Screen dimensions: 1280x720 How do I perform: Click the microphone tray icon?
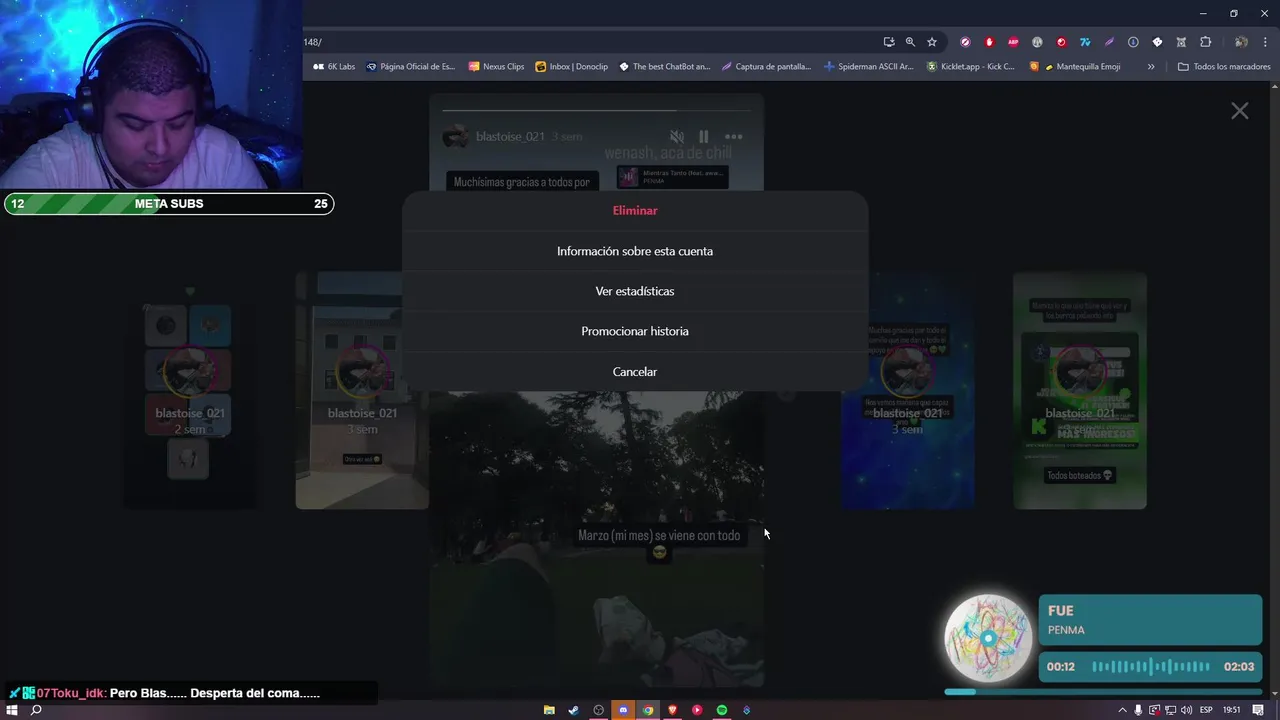[x=1138, y=710]
